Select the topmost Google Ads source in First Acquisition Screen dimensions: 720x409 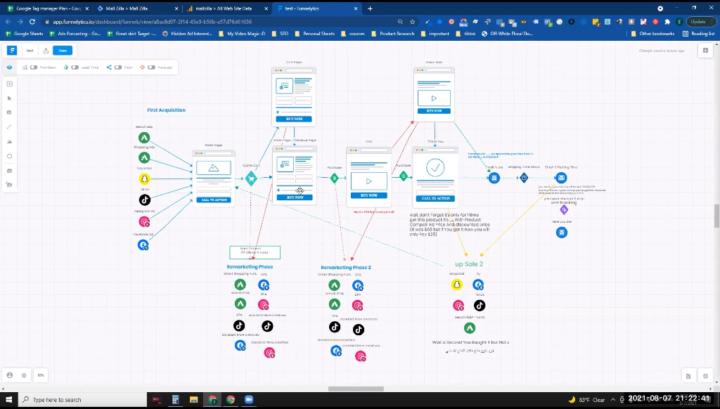coord(144,137)
